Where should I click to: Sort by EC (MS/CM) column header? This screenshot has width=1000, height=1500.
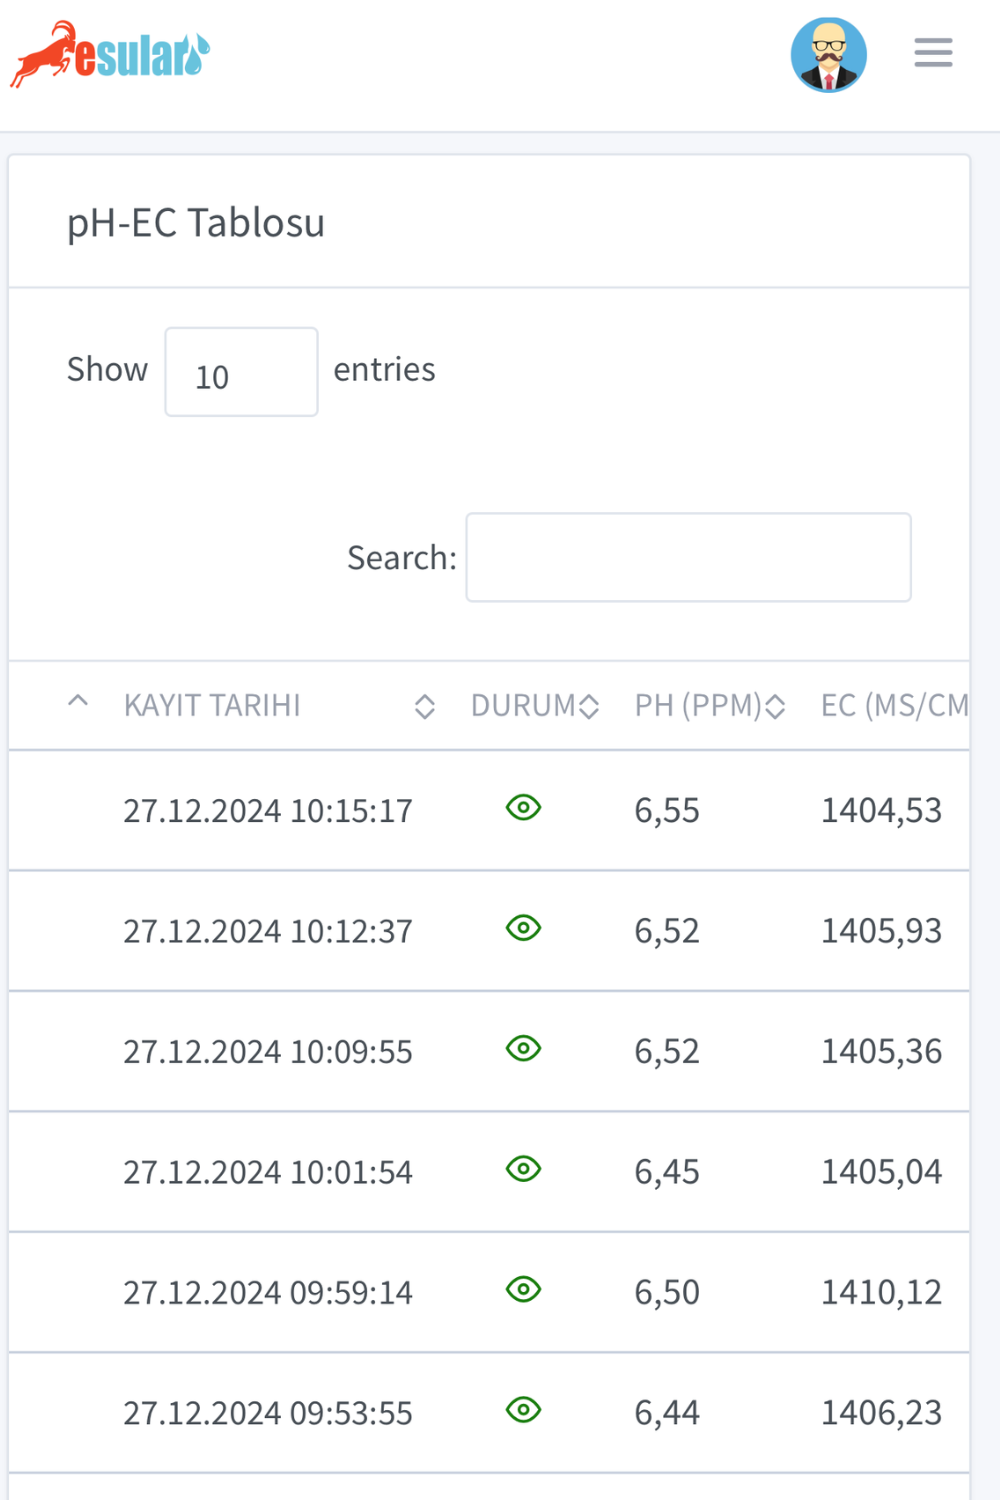[x=894, y=706]
